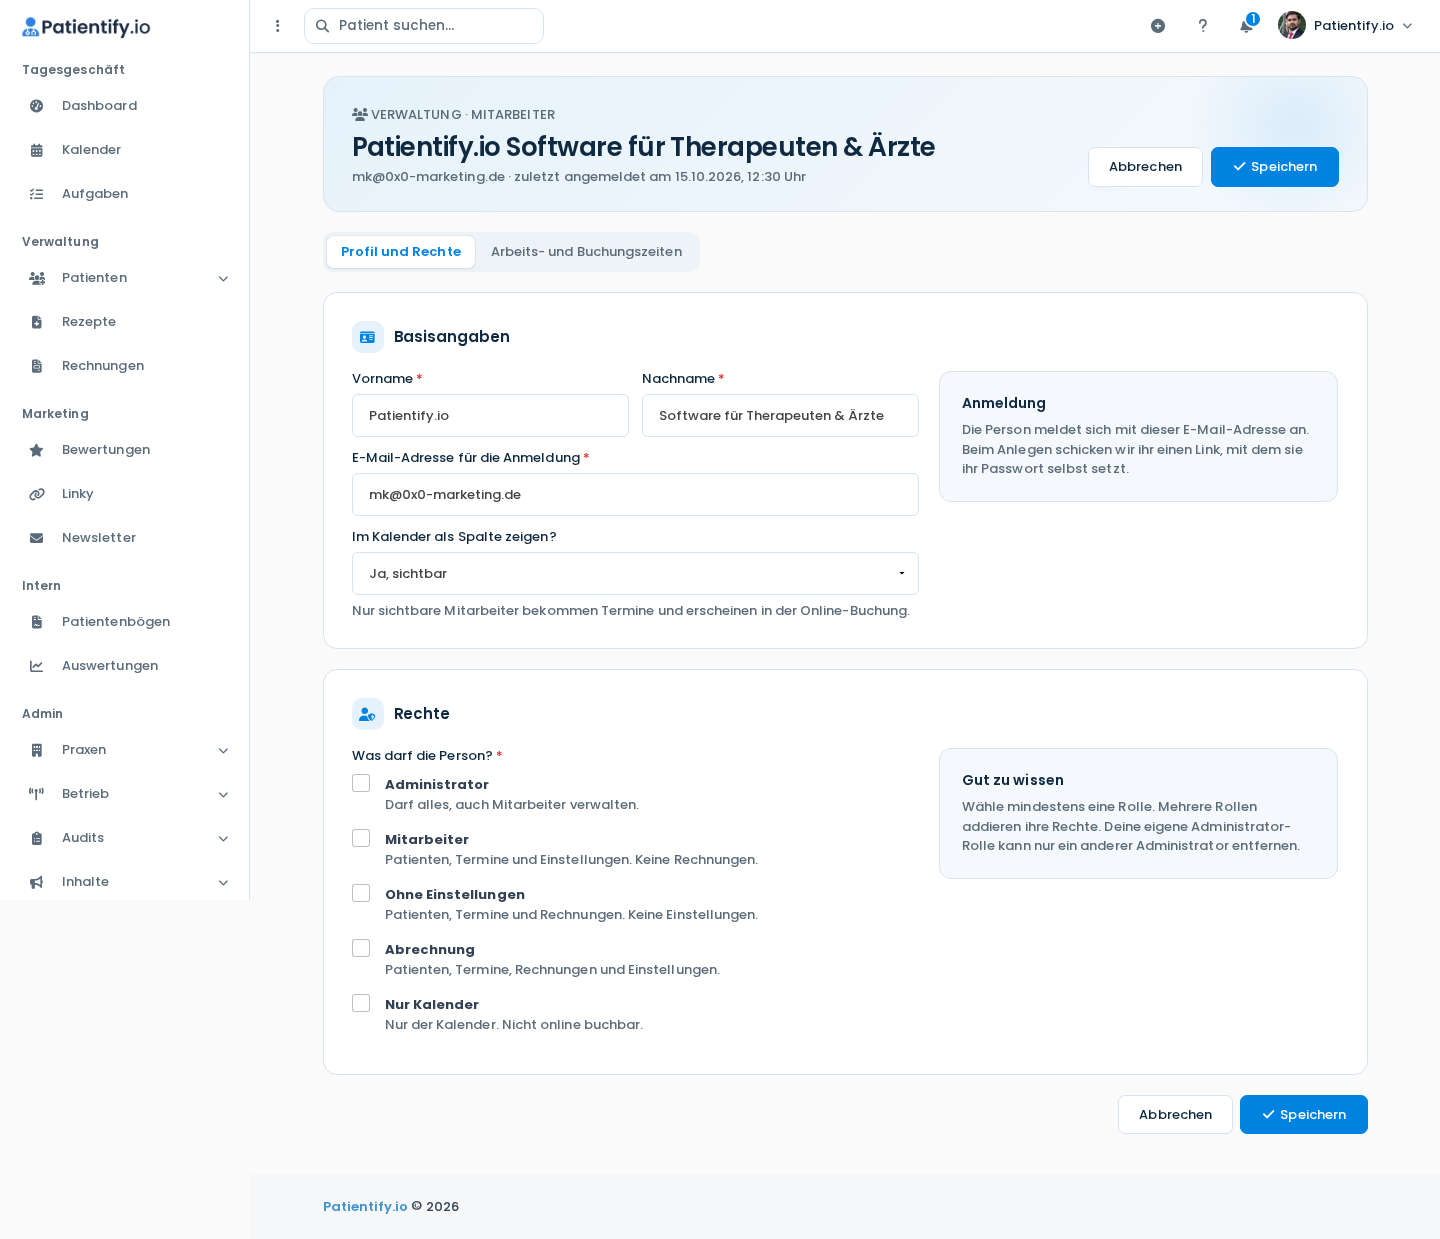Toggle the Ohne Einstellungen checkbox
This screenshot has height=1239, width=1440.
[361, 893]
